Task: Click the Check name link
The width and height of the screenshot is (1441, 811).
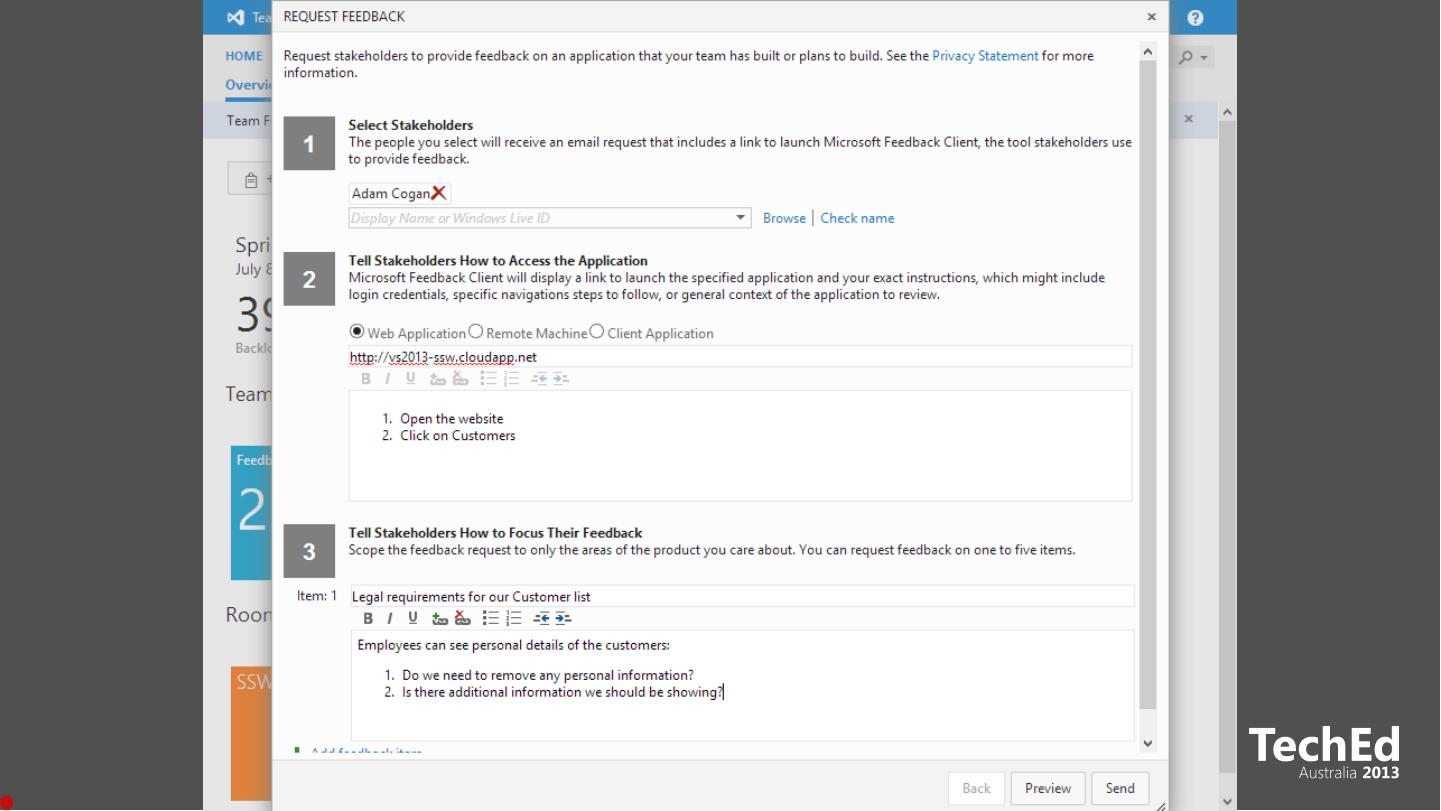Action: 857,218
